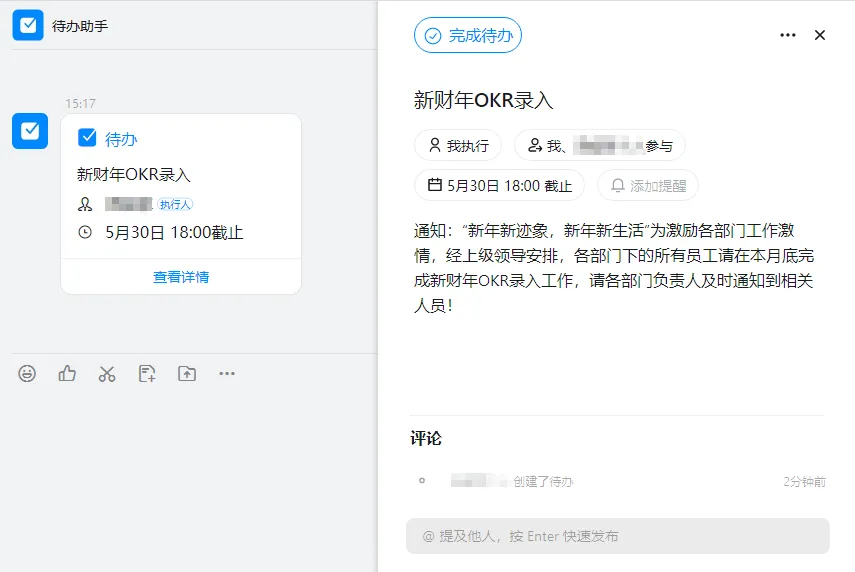Click the blue checkbox icon on 待办 card
Image resolution: width=855 pixels, height=572 pixels.
tap(87, 138)
